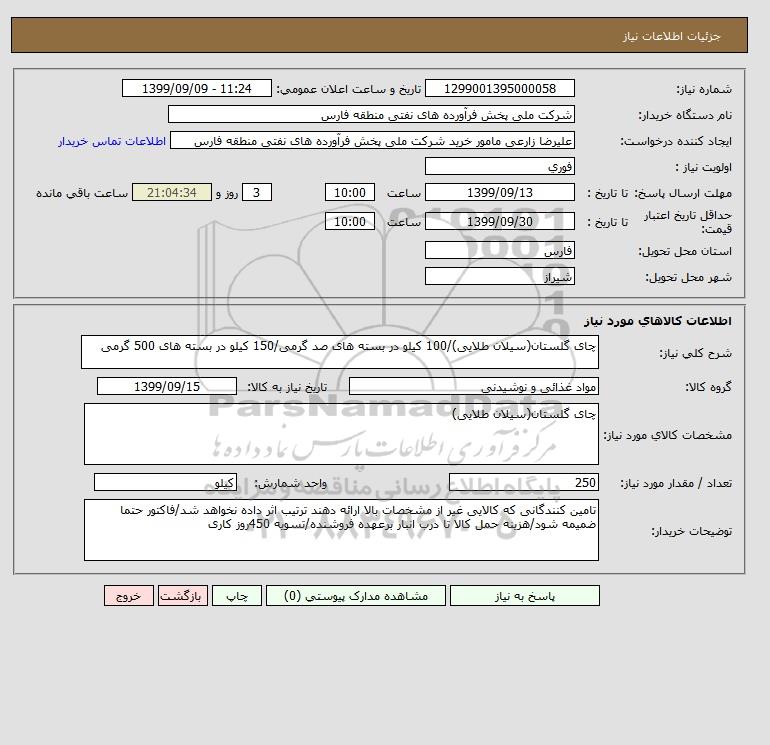The image size is (770, 745).
Task: Click the label 'حداقل تاریخ اعتبار قیمت:'
Action: [688, 222]
